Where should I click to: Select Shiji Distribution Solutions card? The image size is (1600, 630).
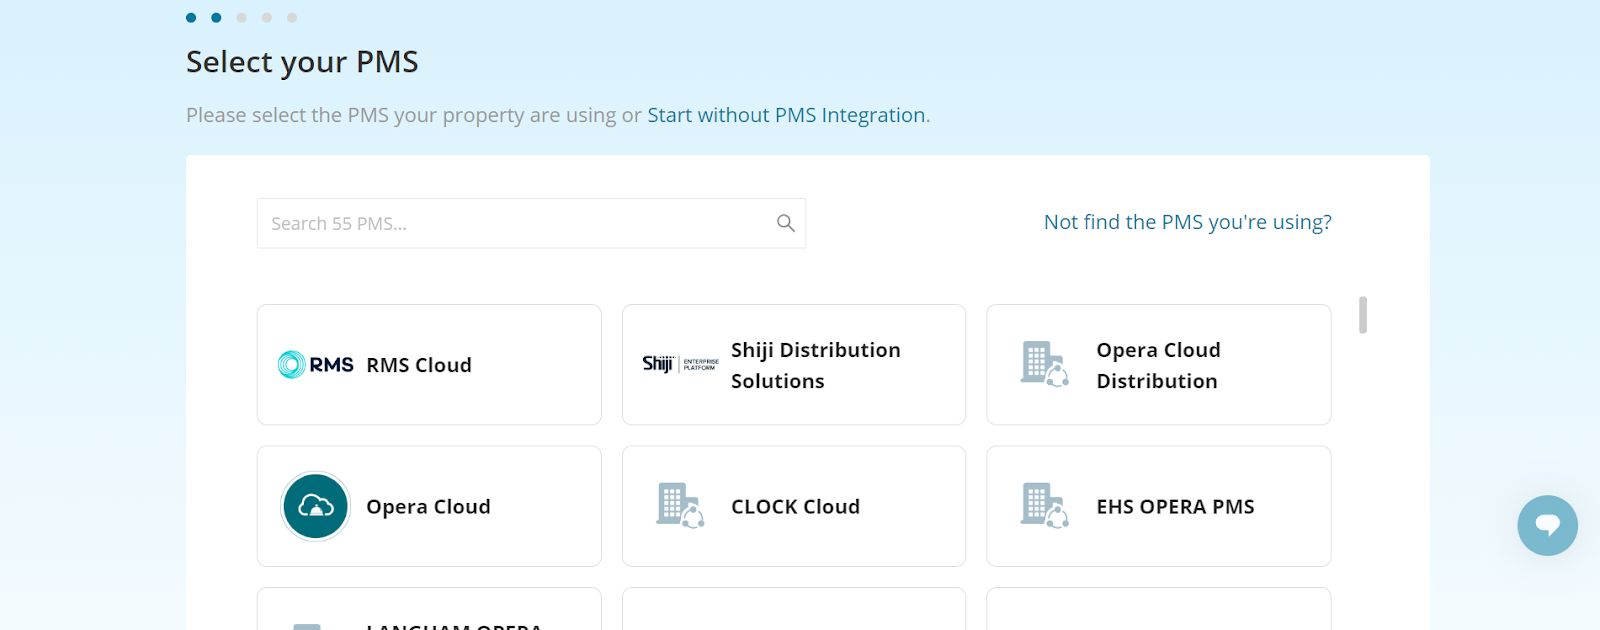pyautogui.click(x=794, y=365)
